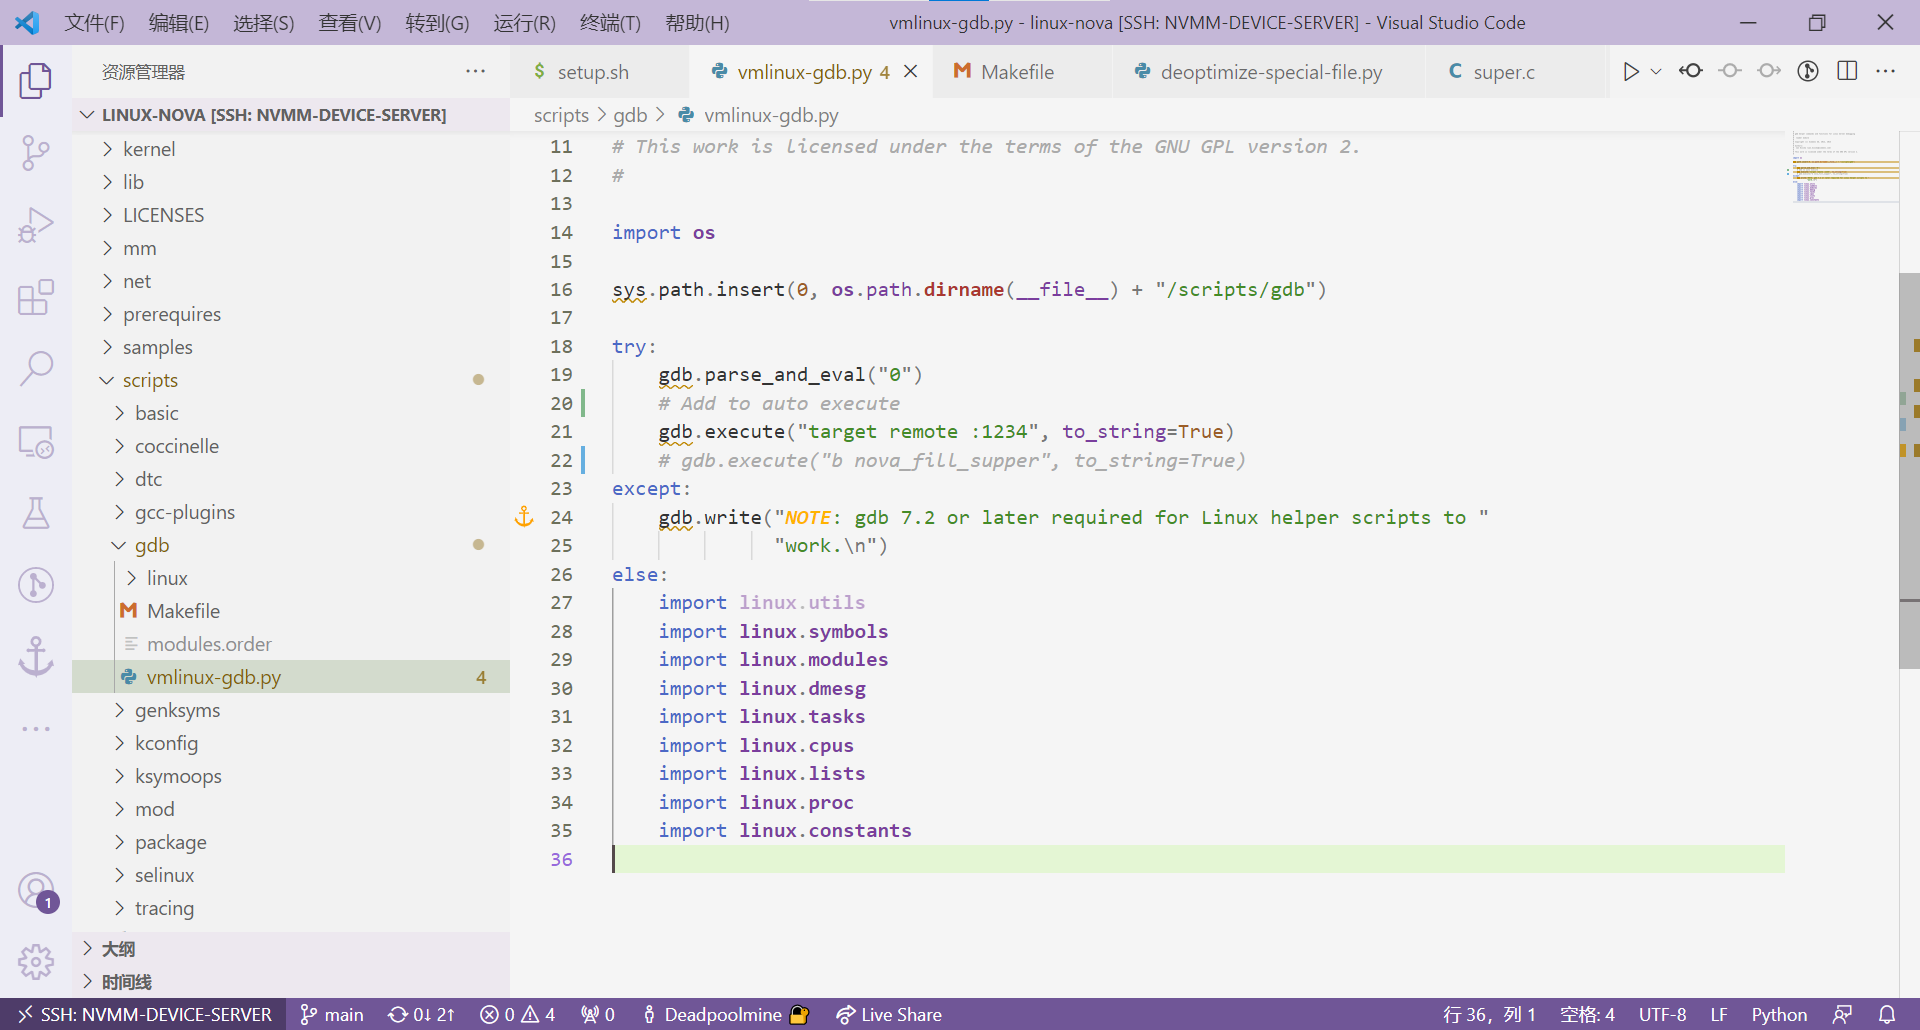Screen dimensions: 1920x1030
Task: Close the vmlinux-gdb.py tab
Action: (x=911, y=71)
